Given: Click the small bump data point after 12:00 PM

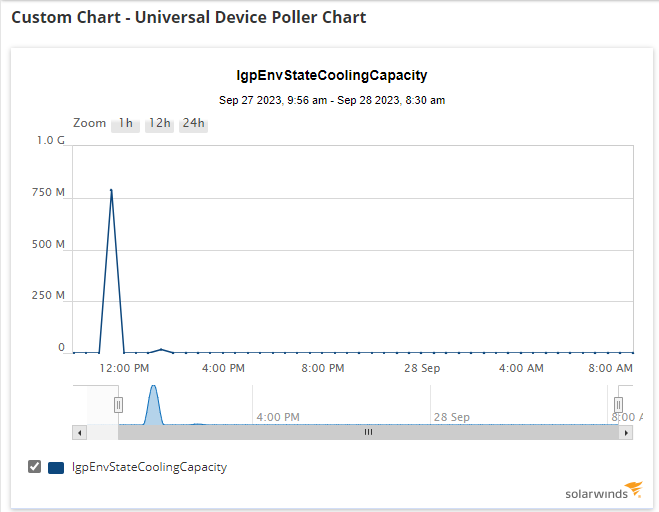Looking at the screenshot, I should pos(161,349).
